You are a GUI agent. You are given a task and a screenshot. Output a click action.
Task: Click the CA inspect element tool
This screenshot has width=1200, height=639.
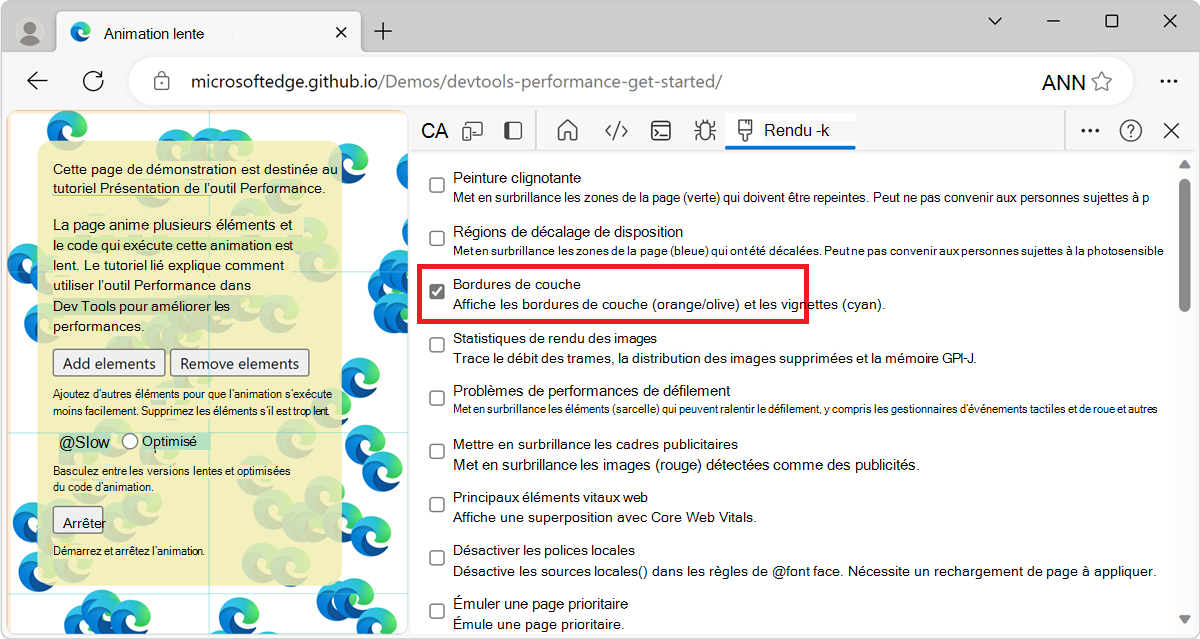[x=434, y=131]
